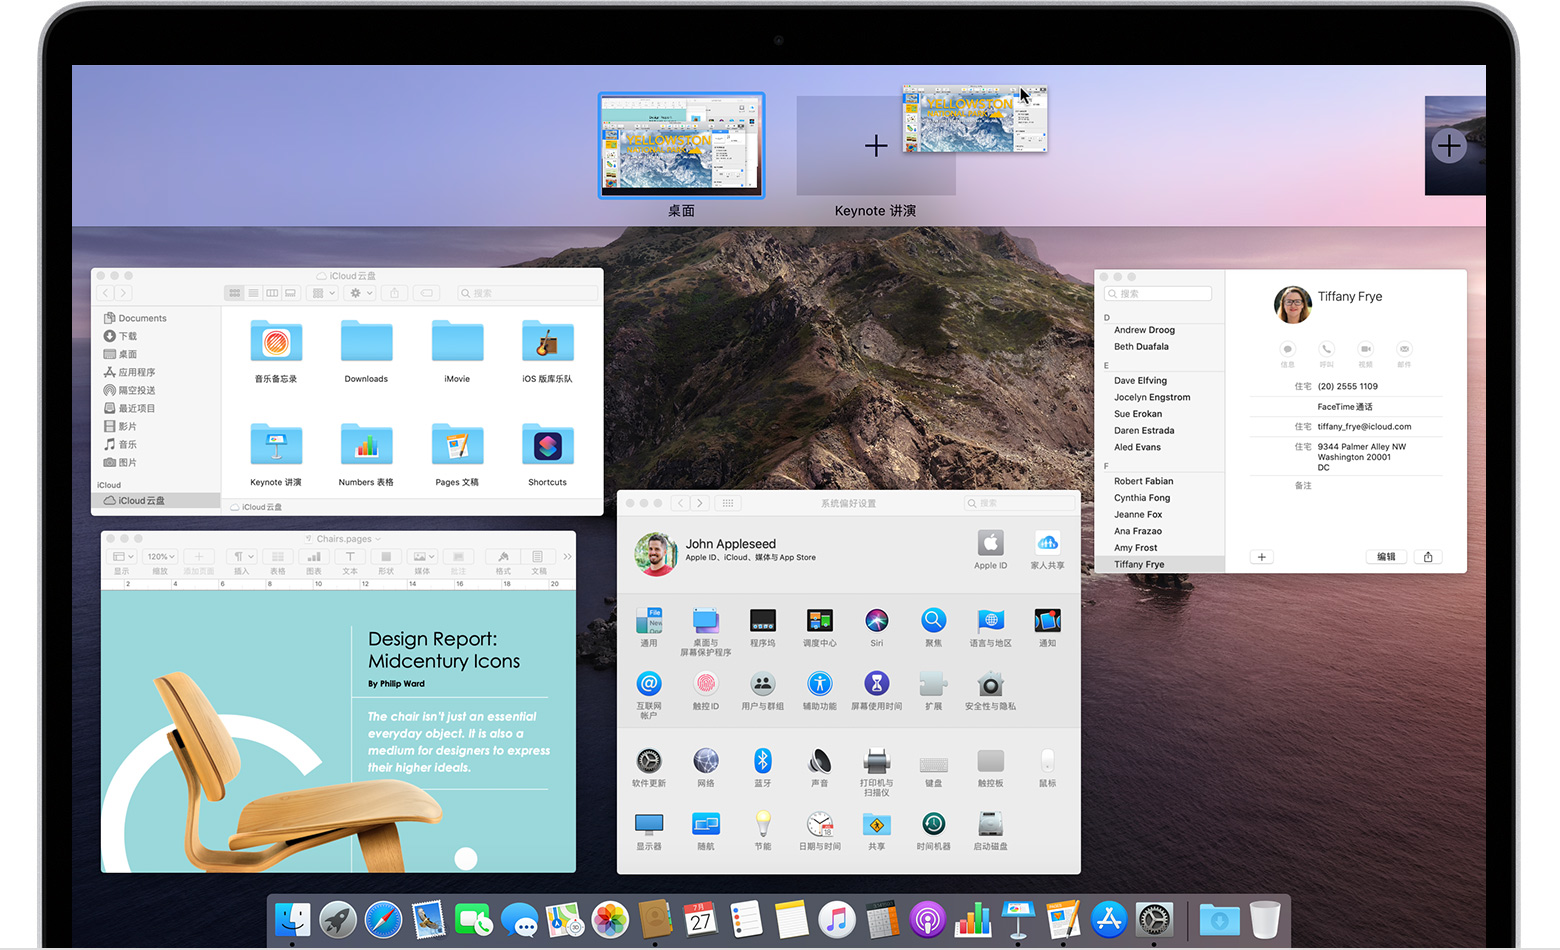Insert a 图表 from the Pages toolbar

(x=314, y=557)
